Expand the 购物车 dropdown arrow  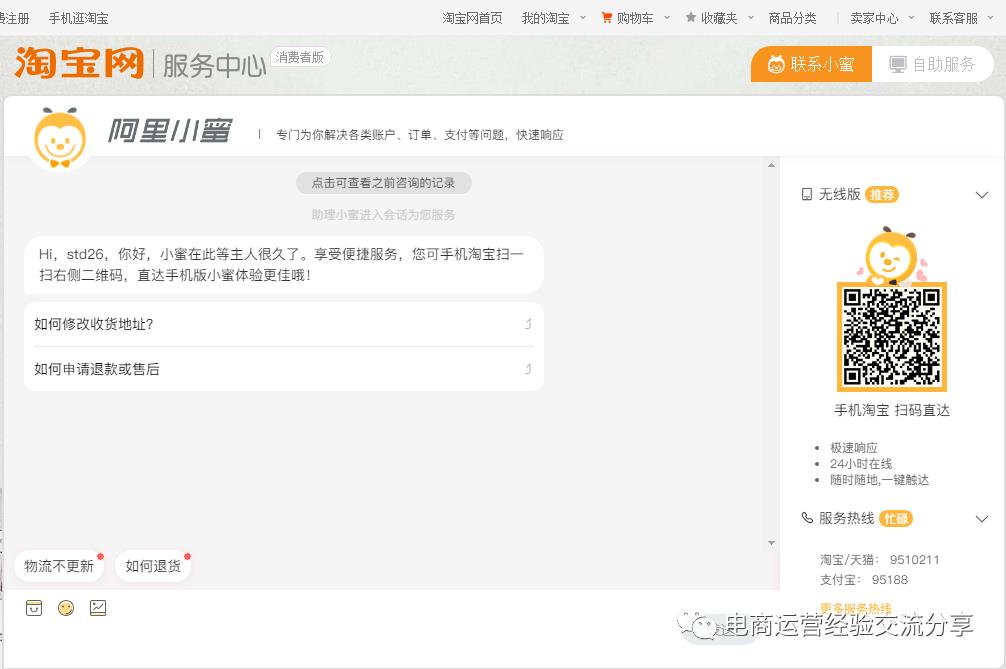[x=667, y=18]
